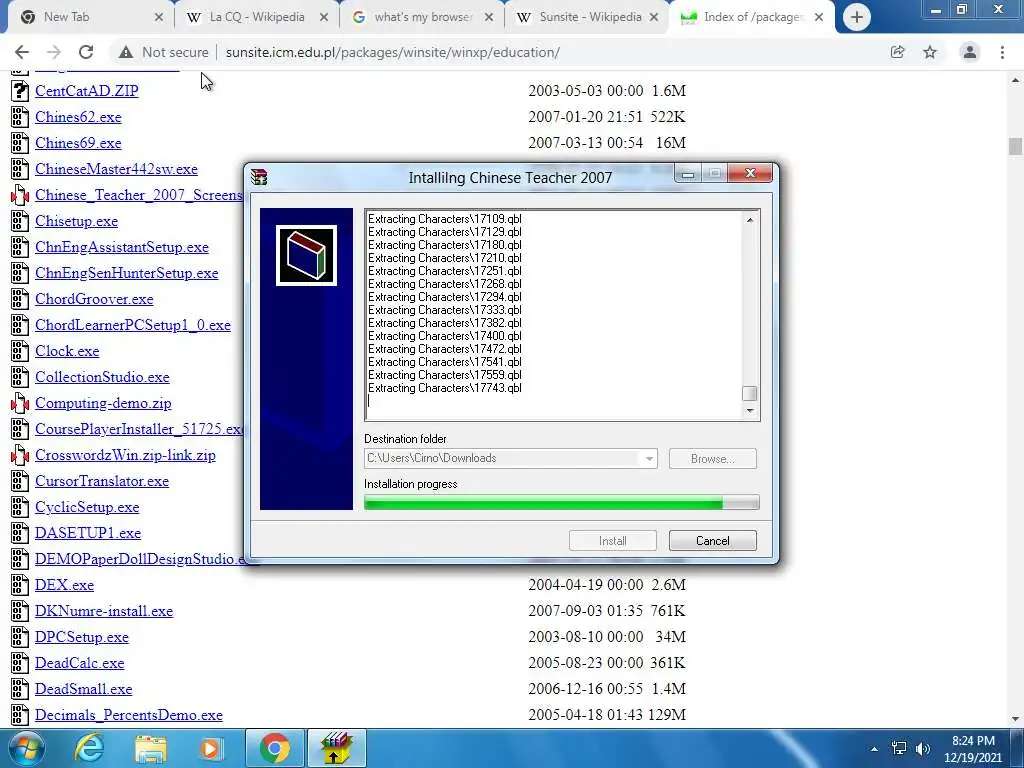Open the Chrome profile avatar
Screen dimensions: 1024x768
click(x=970, y=52)
